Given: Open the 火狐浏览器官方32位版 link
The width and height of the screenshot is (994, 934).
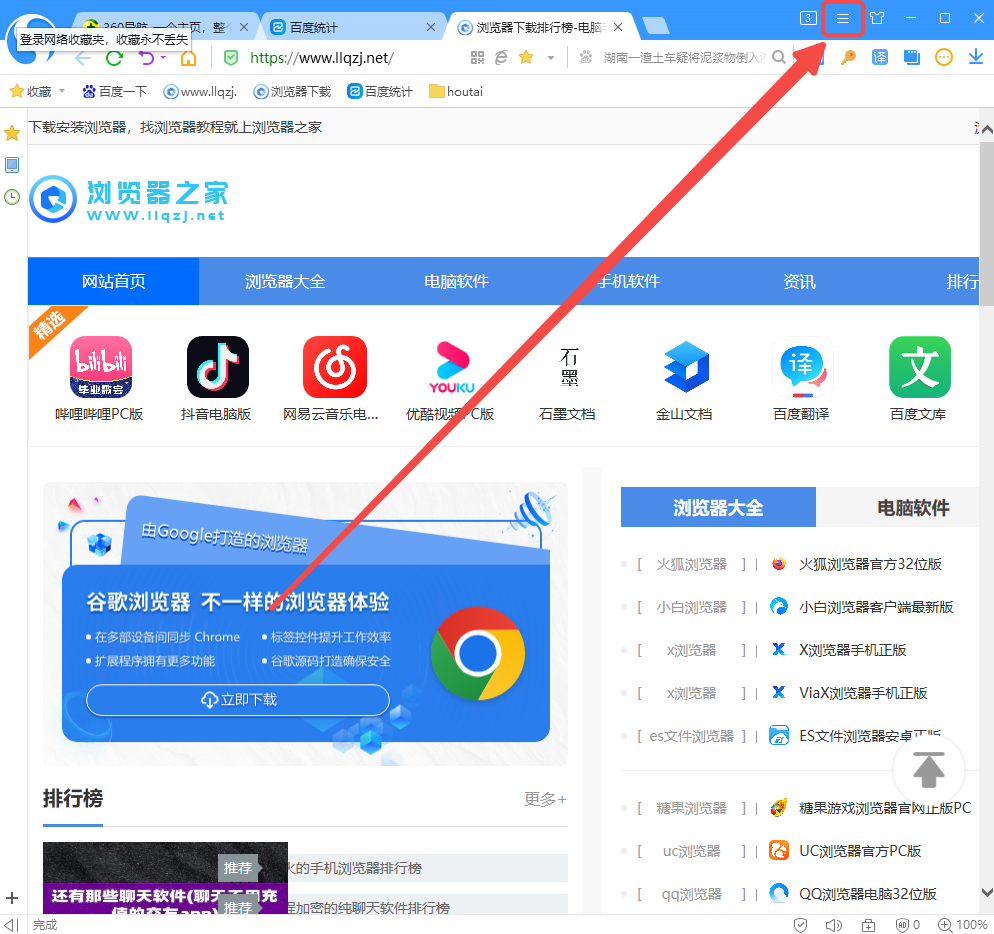Looking at the screenshot, I should click(x=870, y=564).
